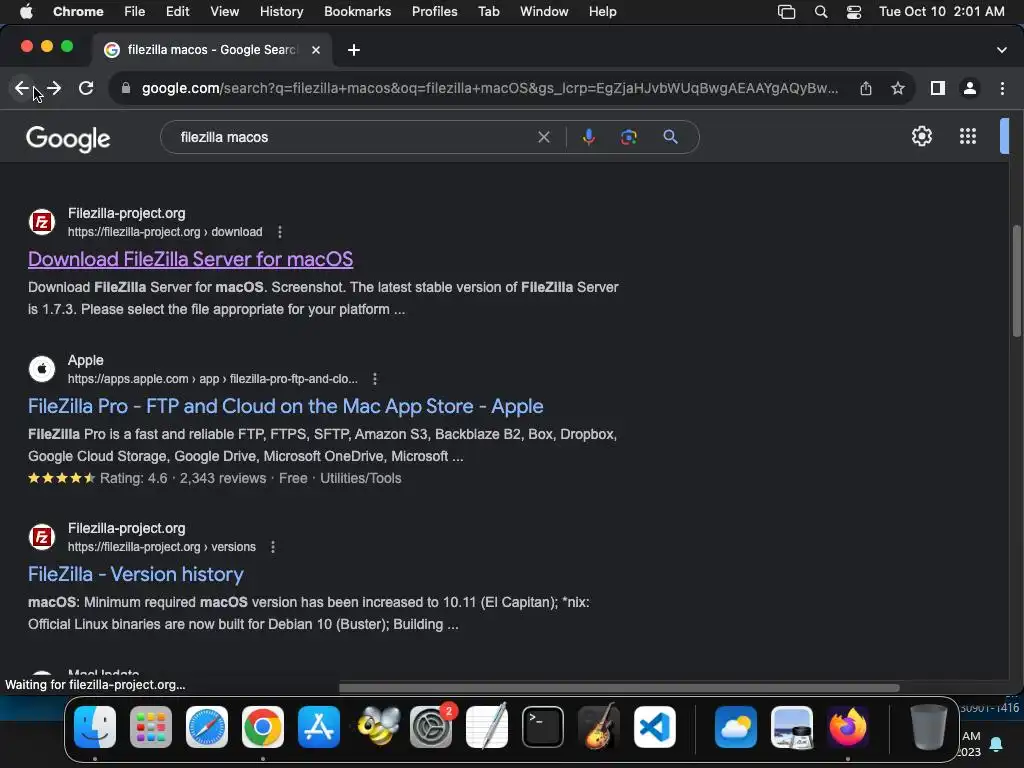Open Launchpad from the Dock
1024x768 pixels.
[151, 727]
